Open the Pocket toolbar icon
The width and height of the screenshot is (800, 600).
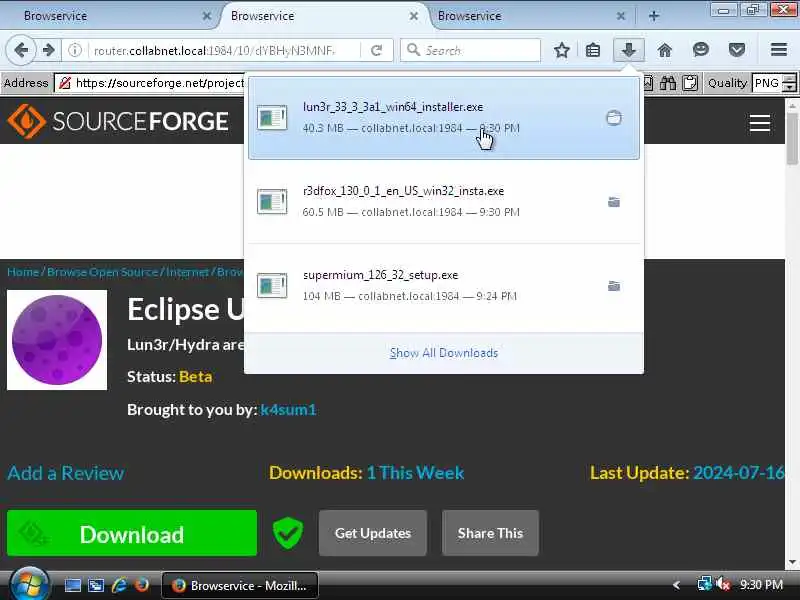[737, 50]
